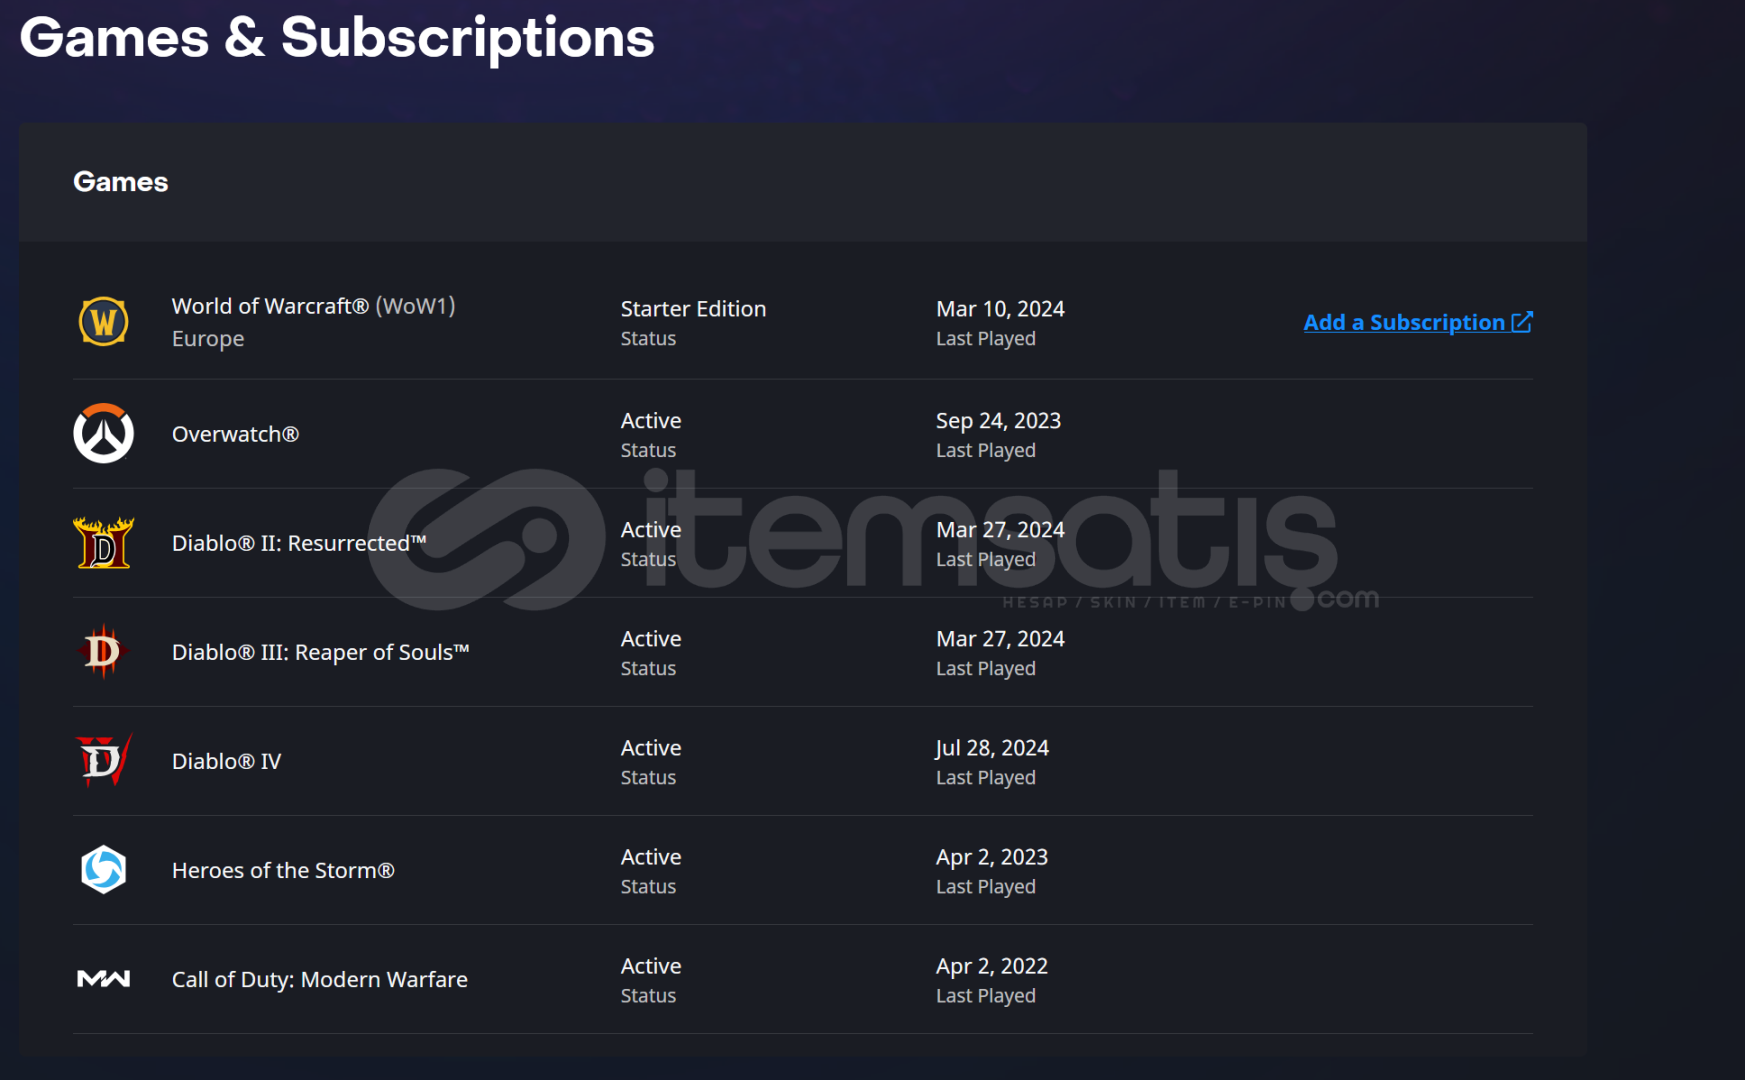Open the external link icon beside Add a Subscription
Viewport: 1745px width, 1080px height.
(x=1522, y=322)
